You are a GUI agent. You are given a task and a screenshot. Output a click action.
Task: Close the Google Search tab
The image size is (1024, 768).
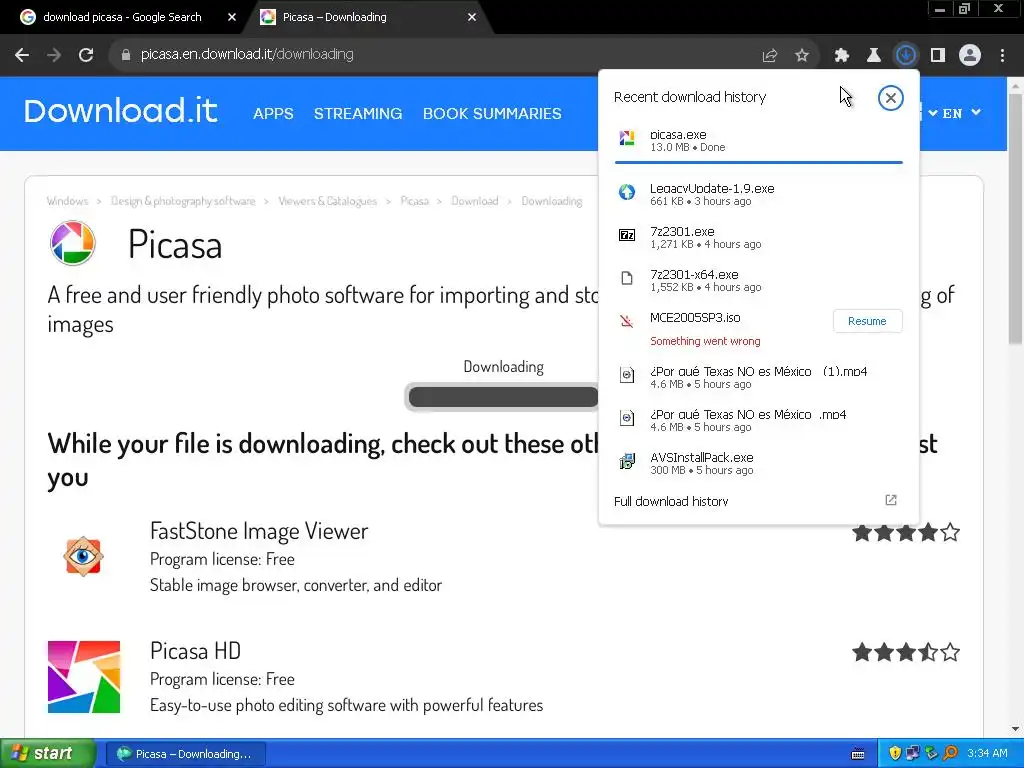pos(232,18)
